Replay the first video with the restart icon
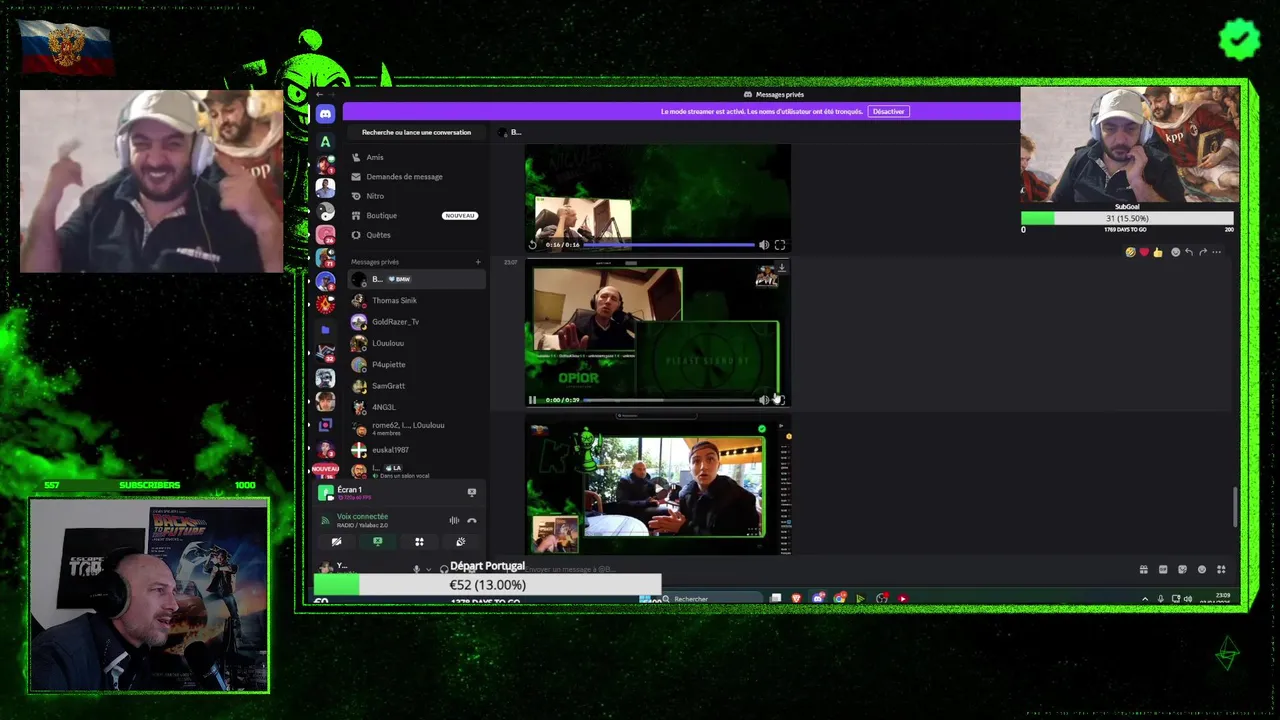The image size is (1280, 720). click(x=532, y=244)
